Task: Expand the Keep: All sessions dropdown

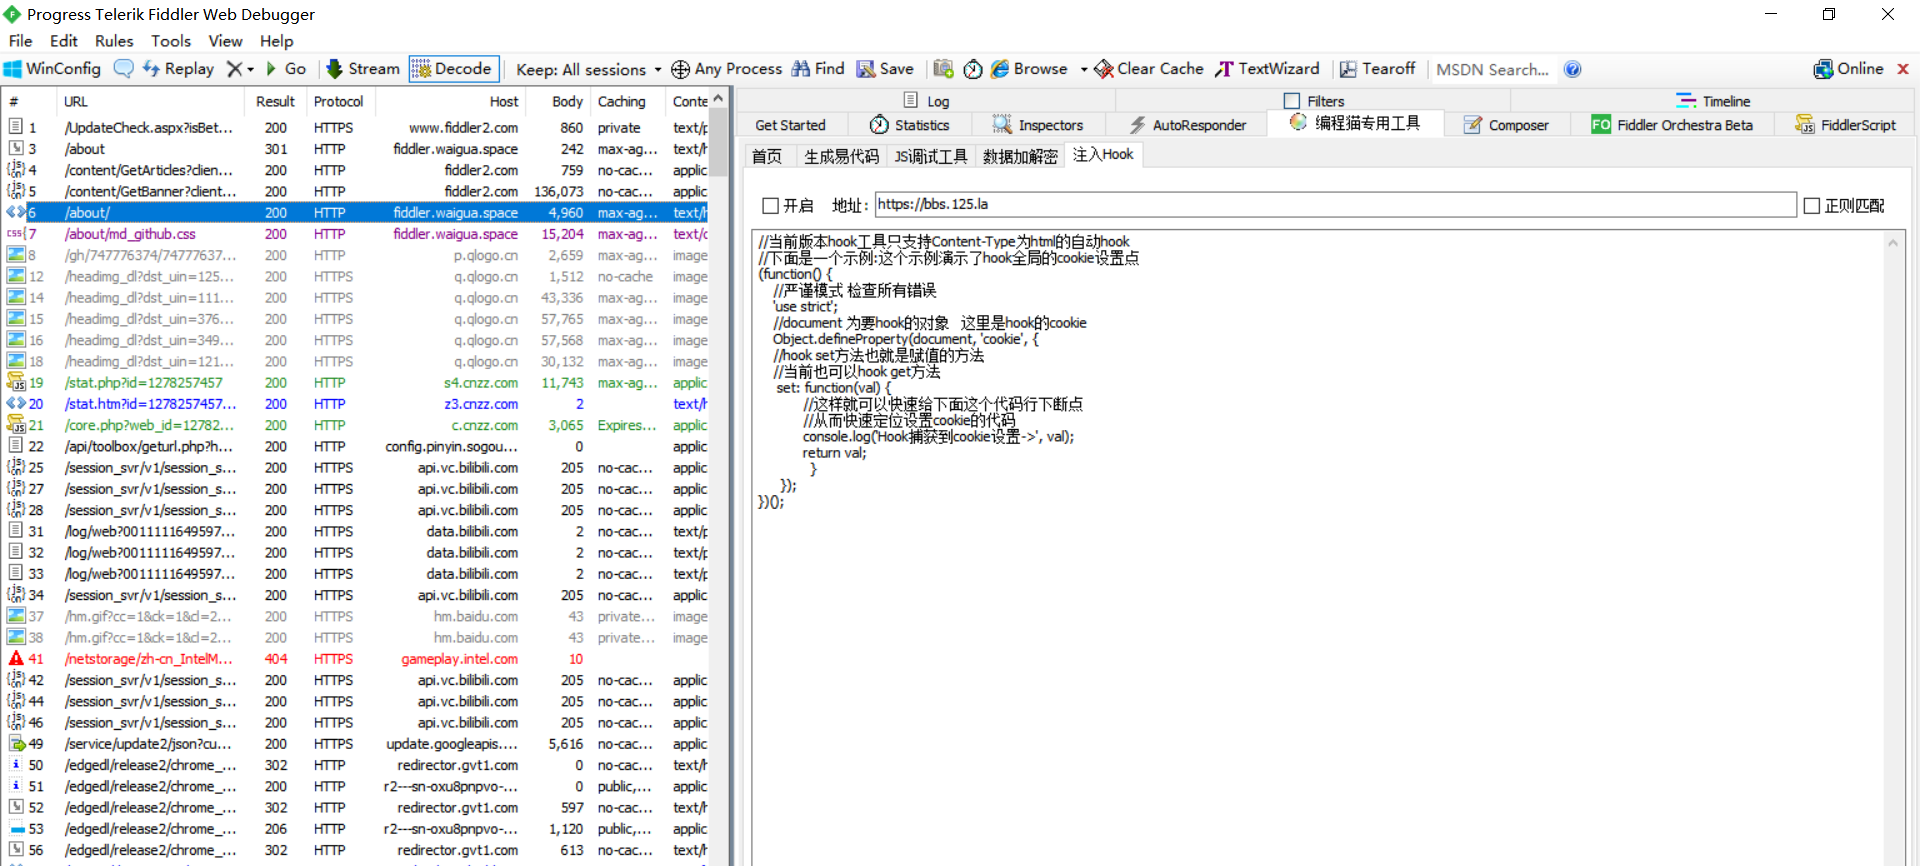Action: [x=589, y=69]
